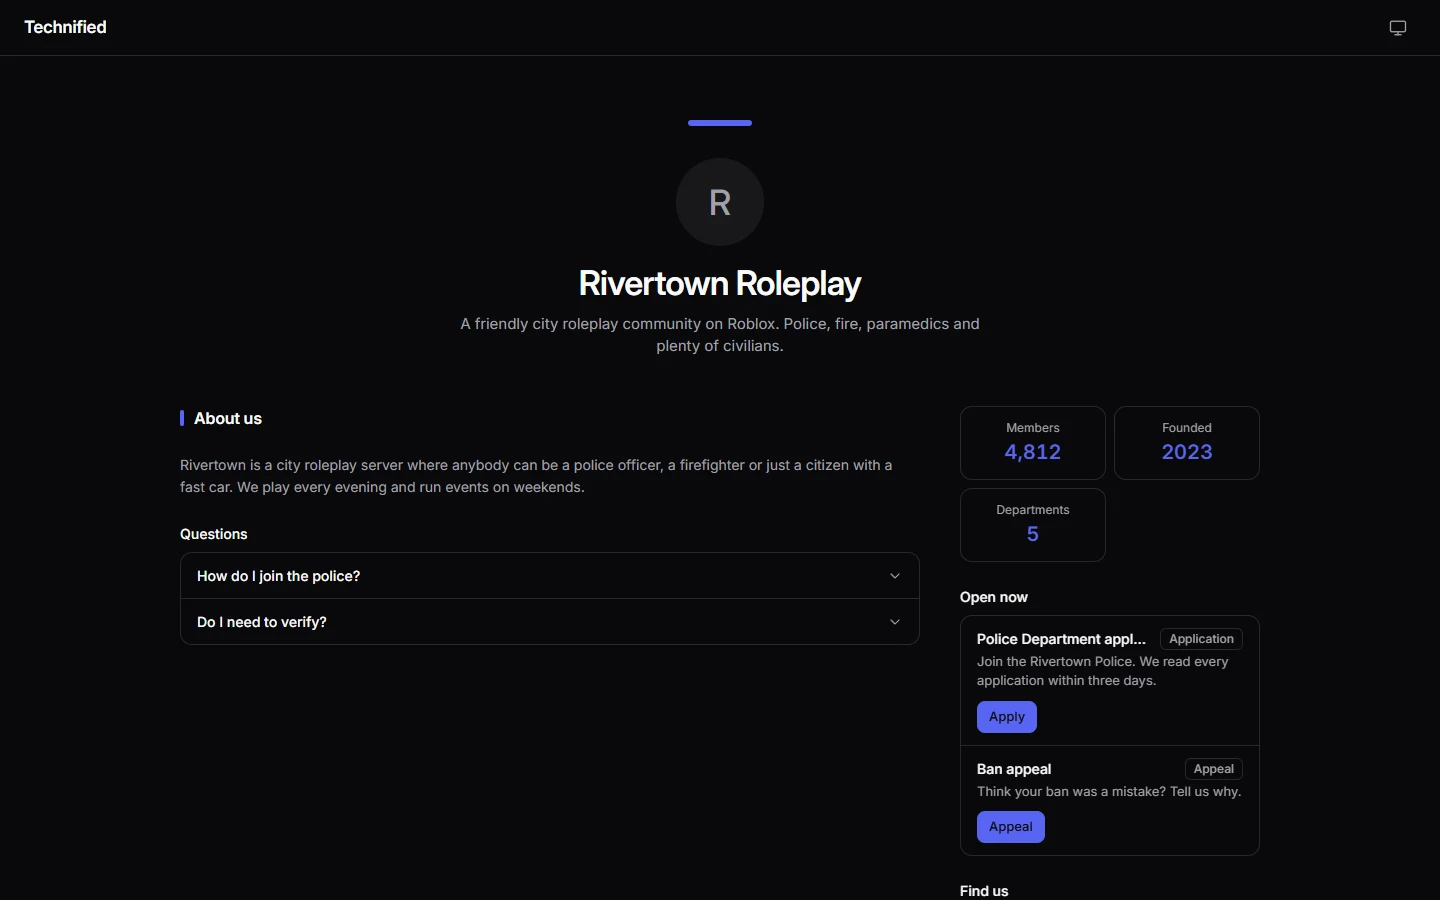Click the Rivertown Roleplay heading
Image resolution: width=1440 pixels, height=900 pixels.
click(x=720, y=284)
